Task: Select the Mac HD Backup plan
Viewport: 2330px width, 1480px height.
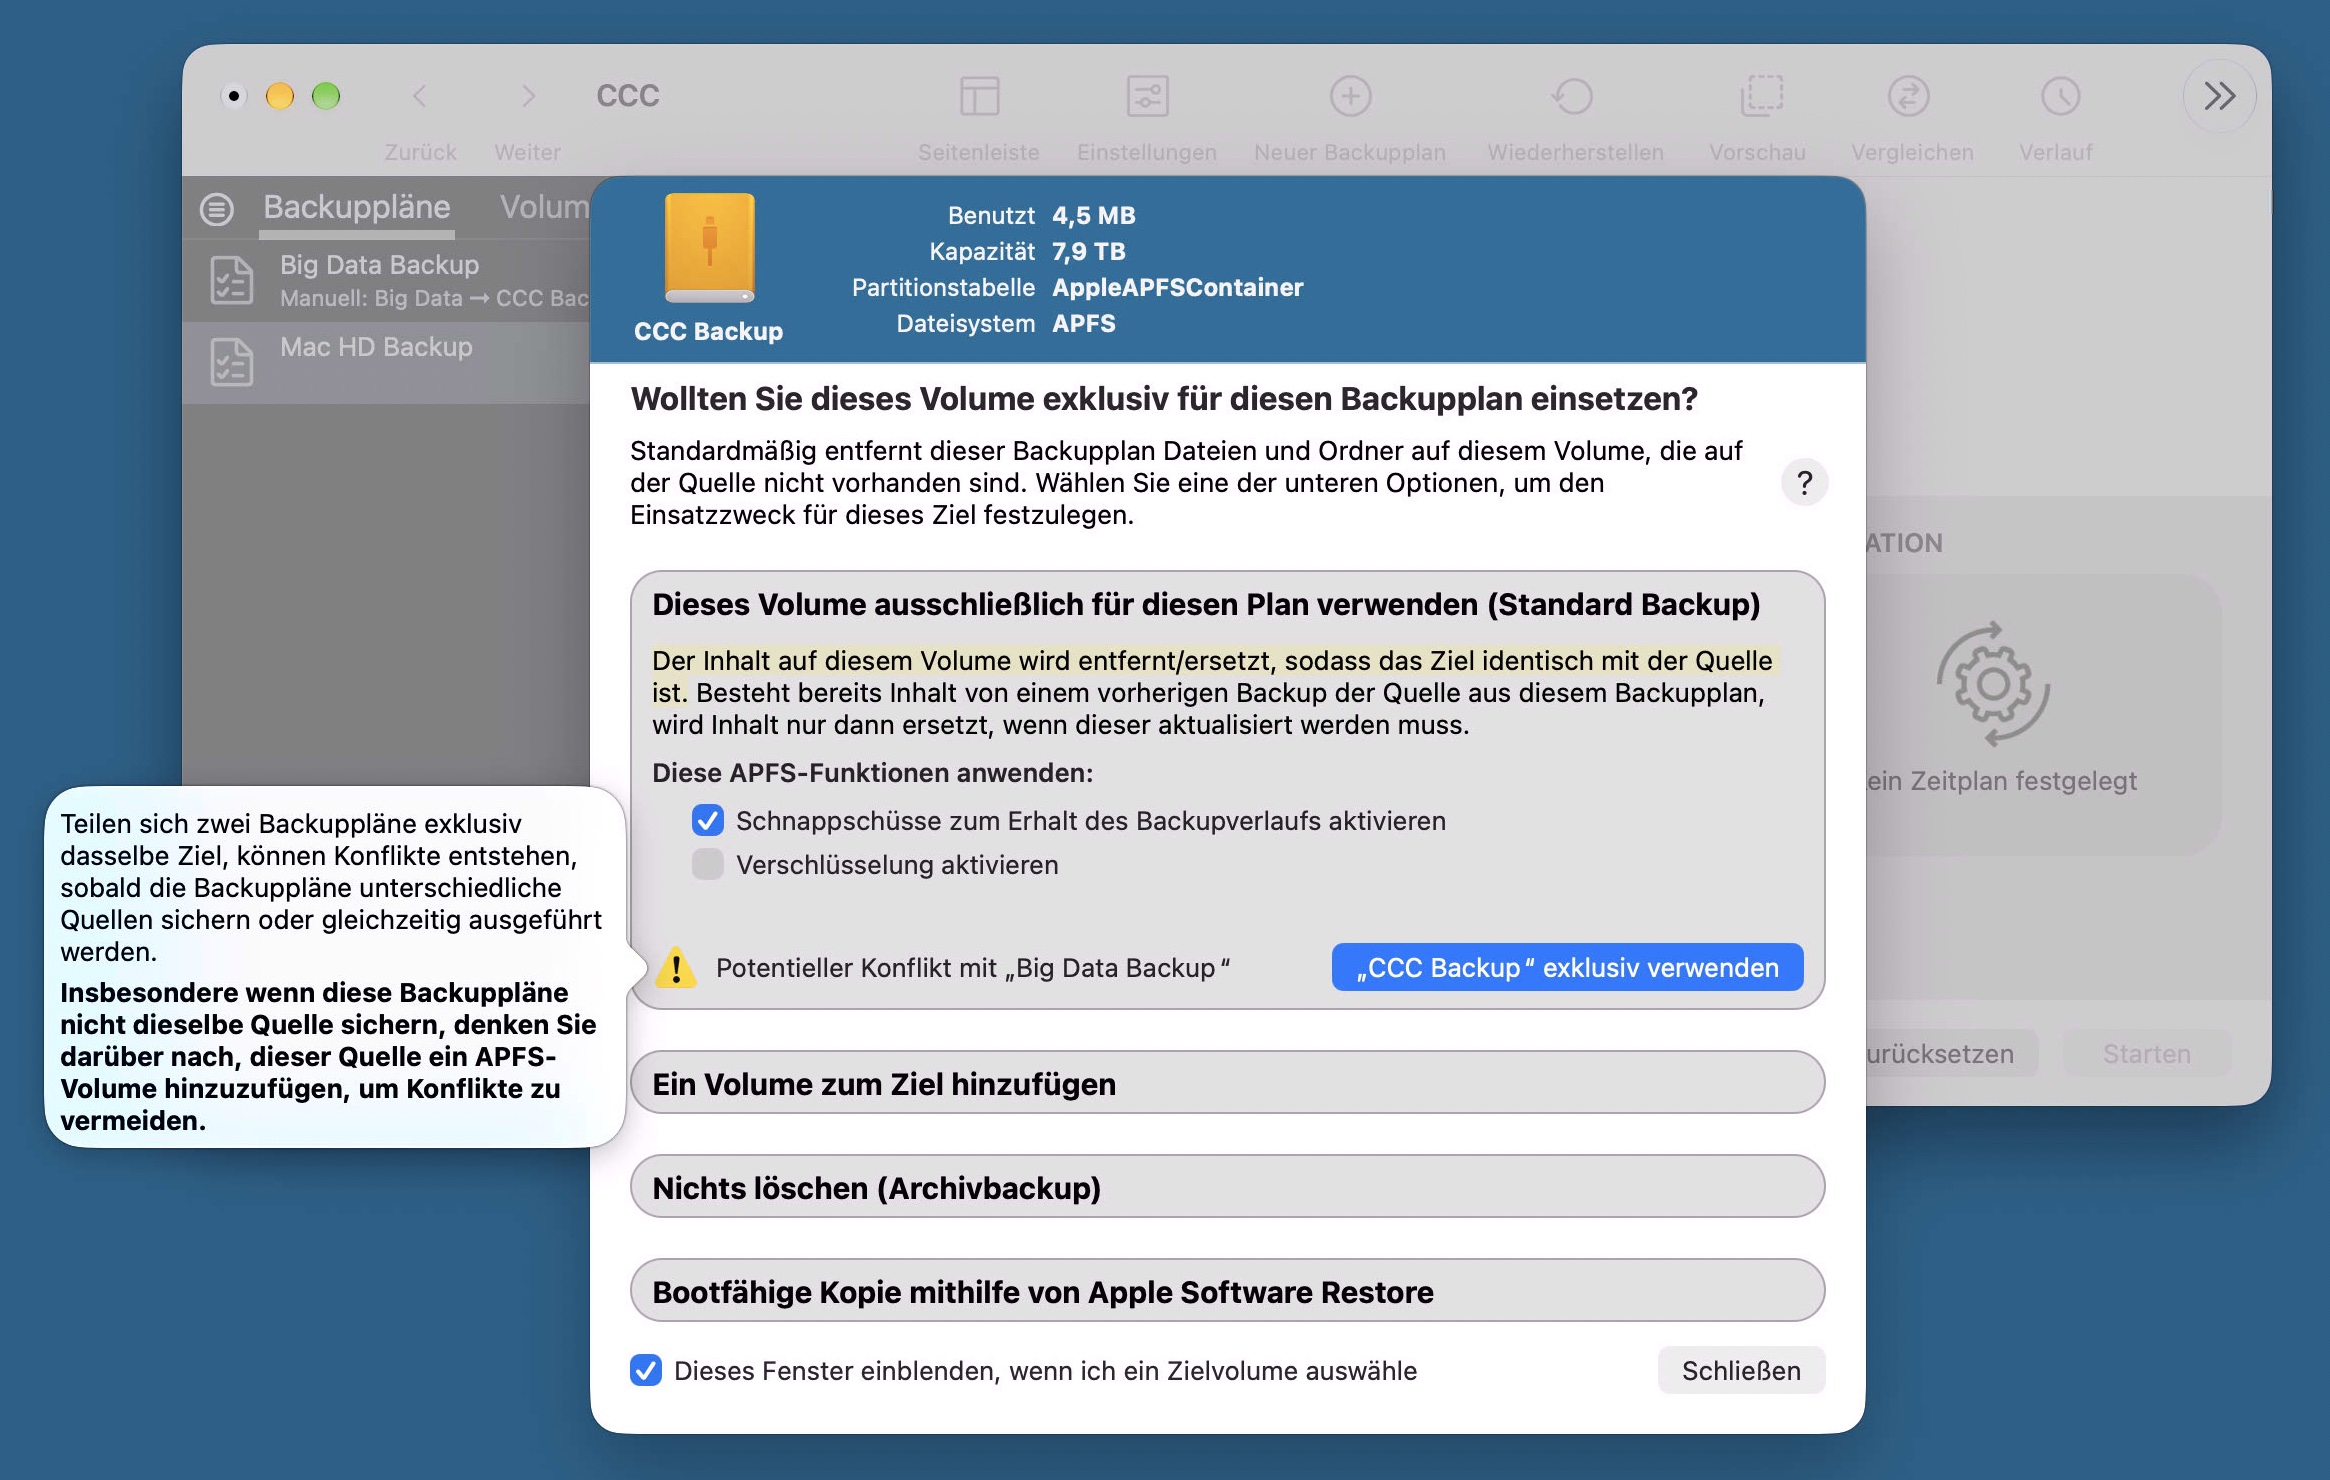Action: point(386,362)
